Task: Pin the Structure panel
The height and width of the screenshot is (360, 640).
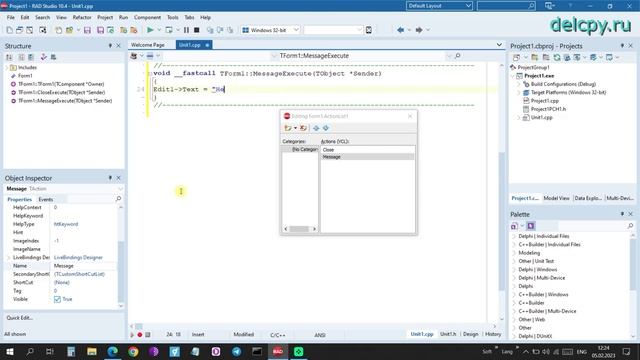Action: (x=110, y=46)
